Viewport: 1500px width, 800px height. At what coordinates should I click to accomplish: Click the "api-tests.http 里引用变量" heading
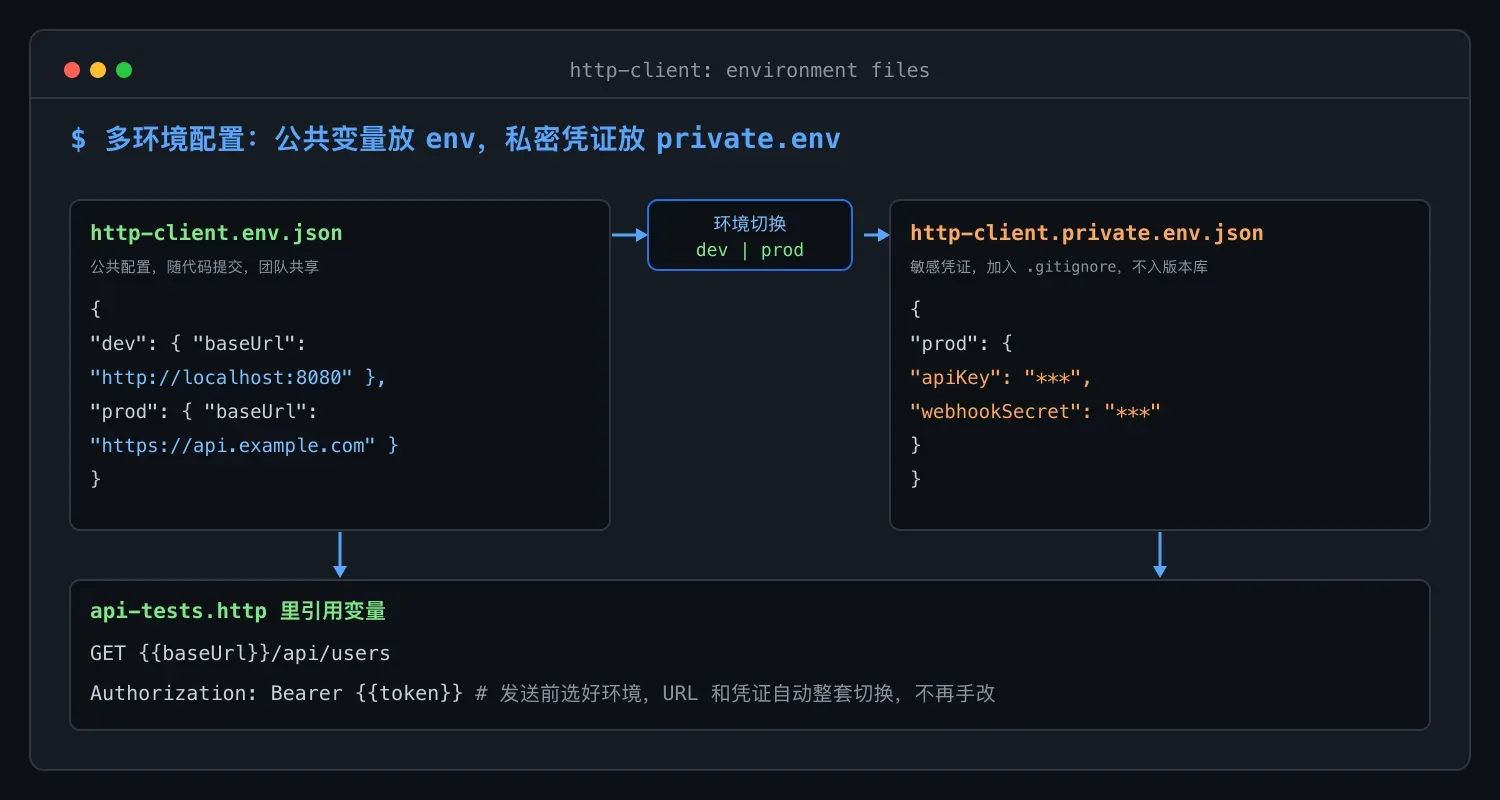click(x=238, y=611)
